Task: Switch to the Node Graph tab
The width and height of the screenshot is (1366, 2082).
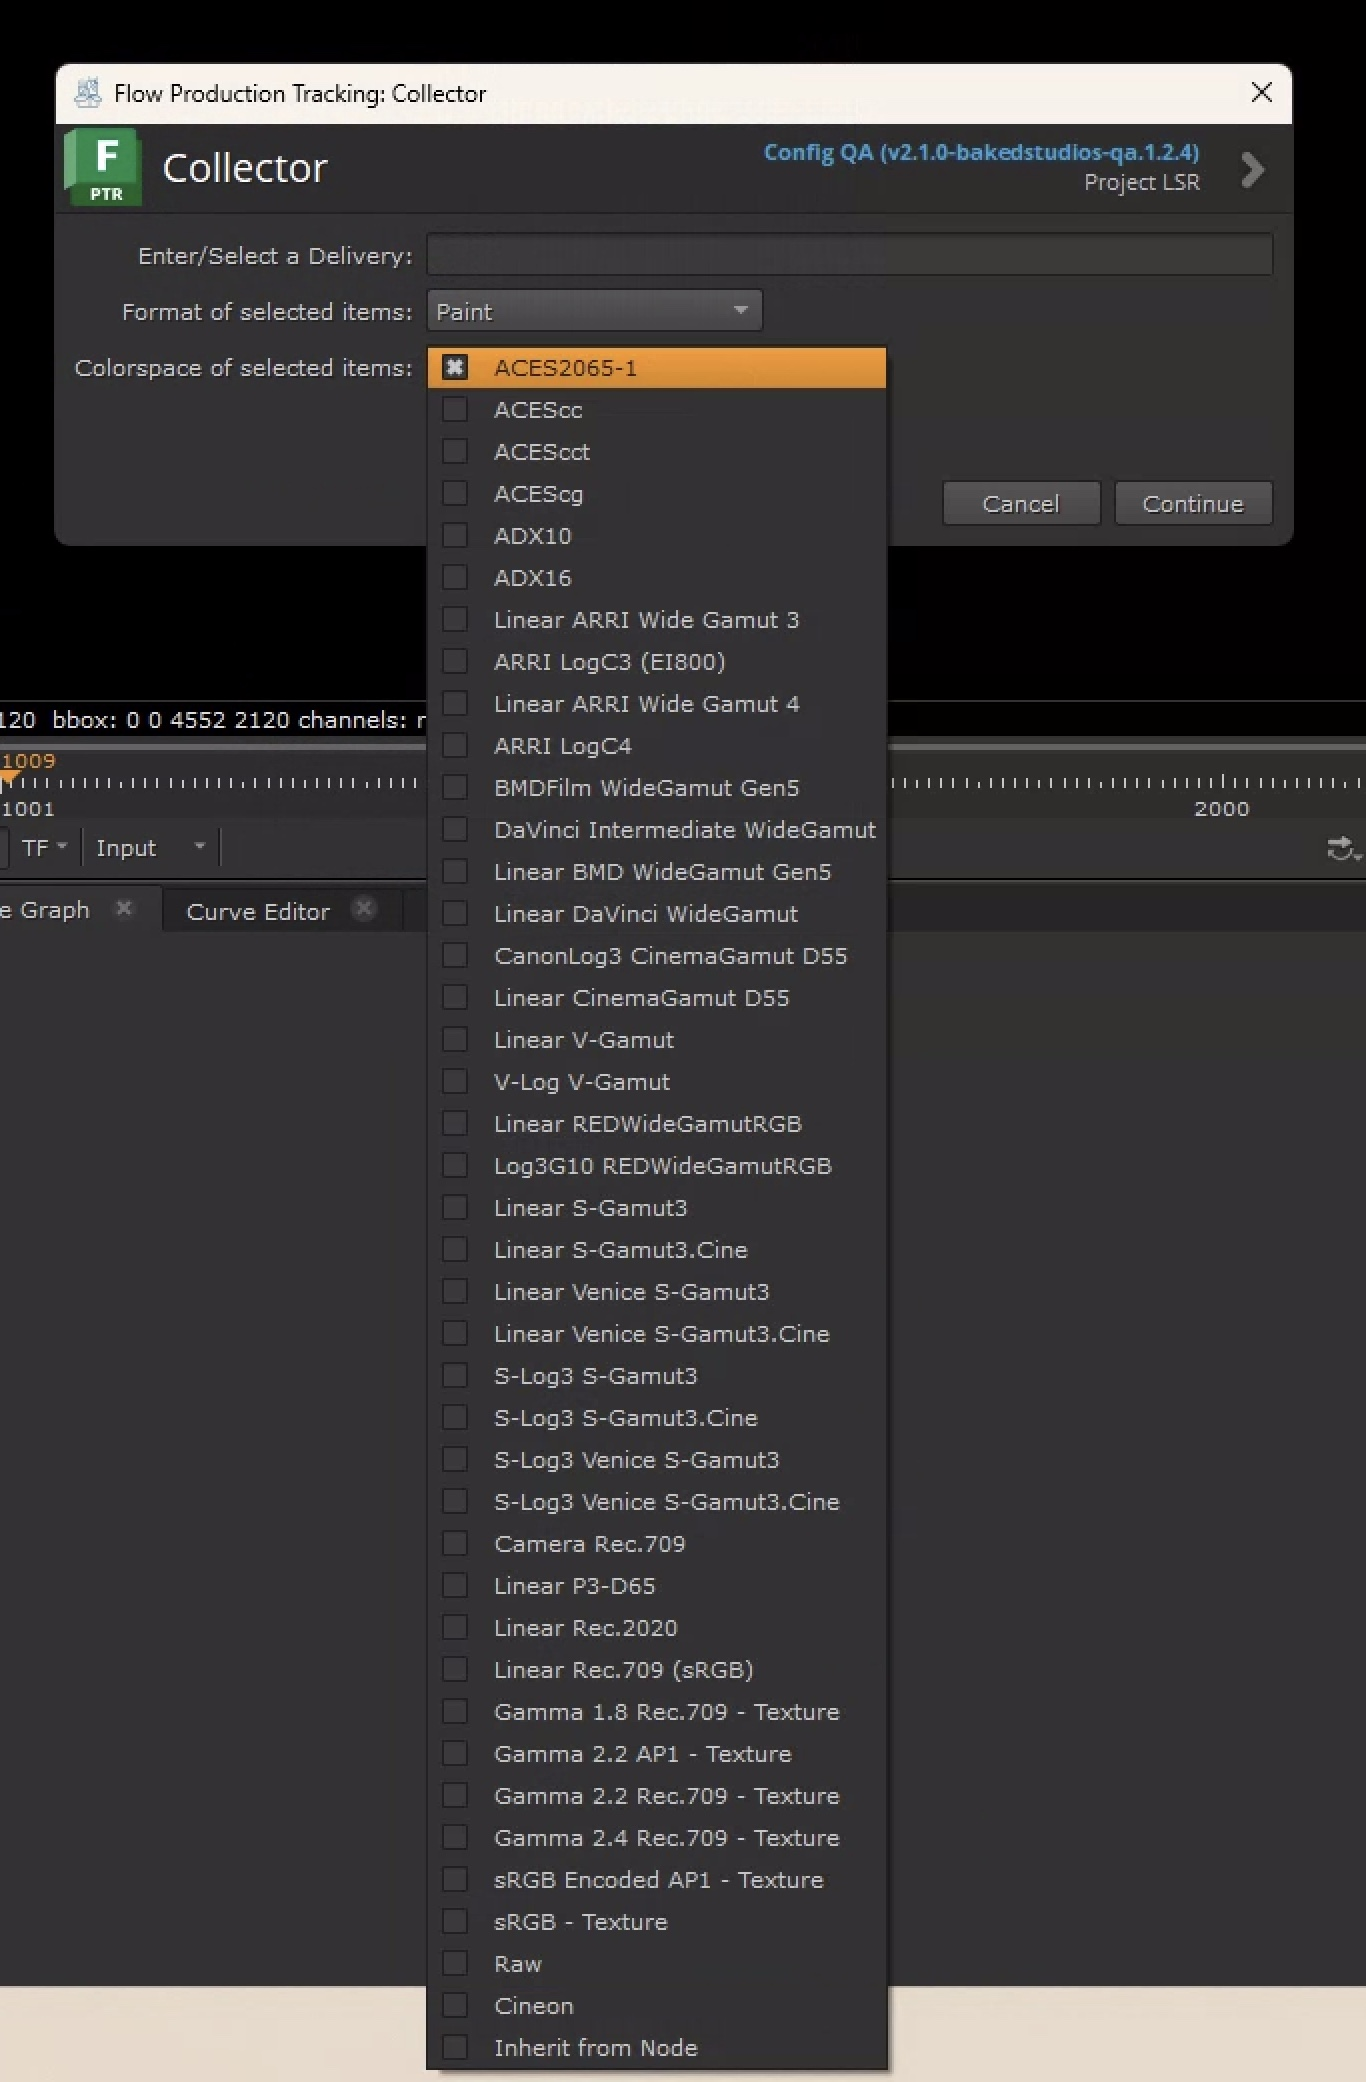Action: pos(45,909)
